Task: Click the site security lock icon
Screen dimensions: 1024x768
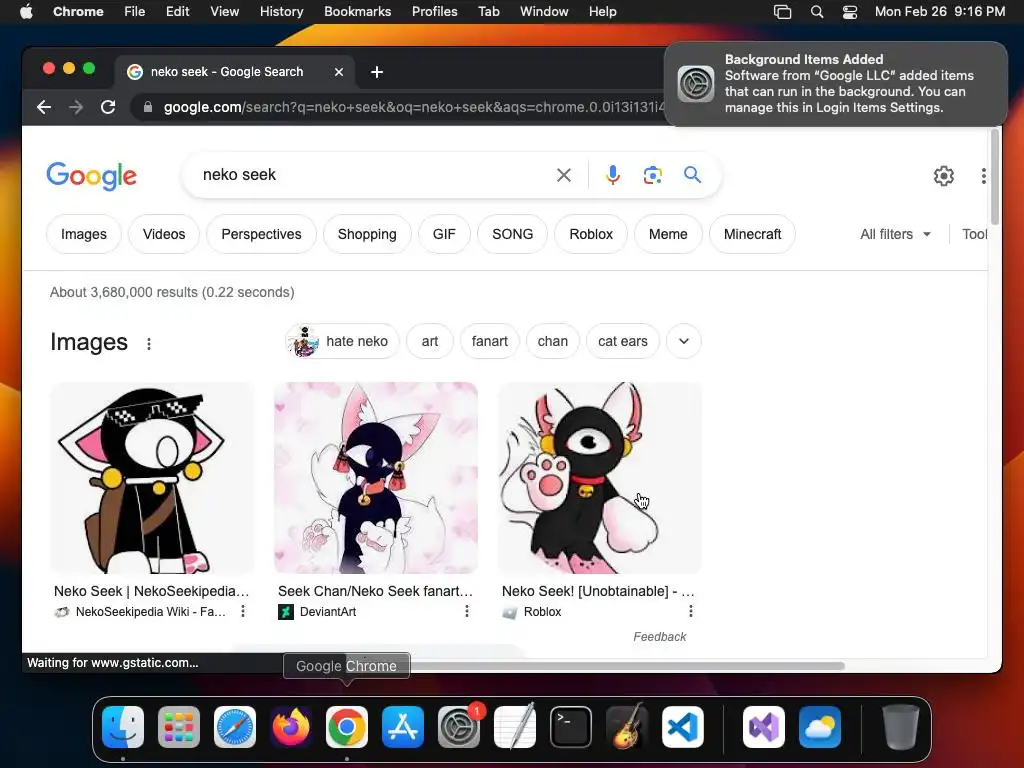Action: coord(148,107)
